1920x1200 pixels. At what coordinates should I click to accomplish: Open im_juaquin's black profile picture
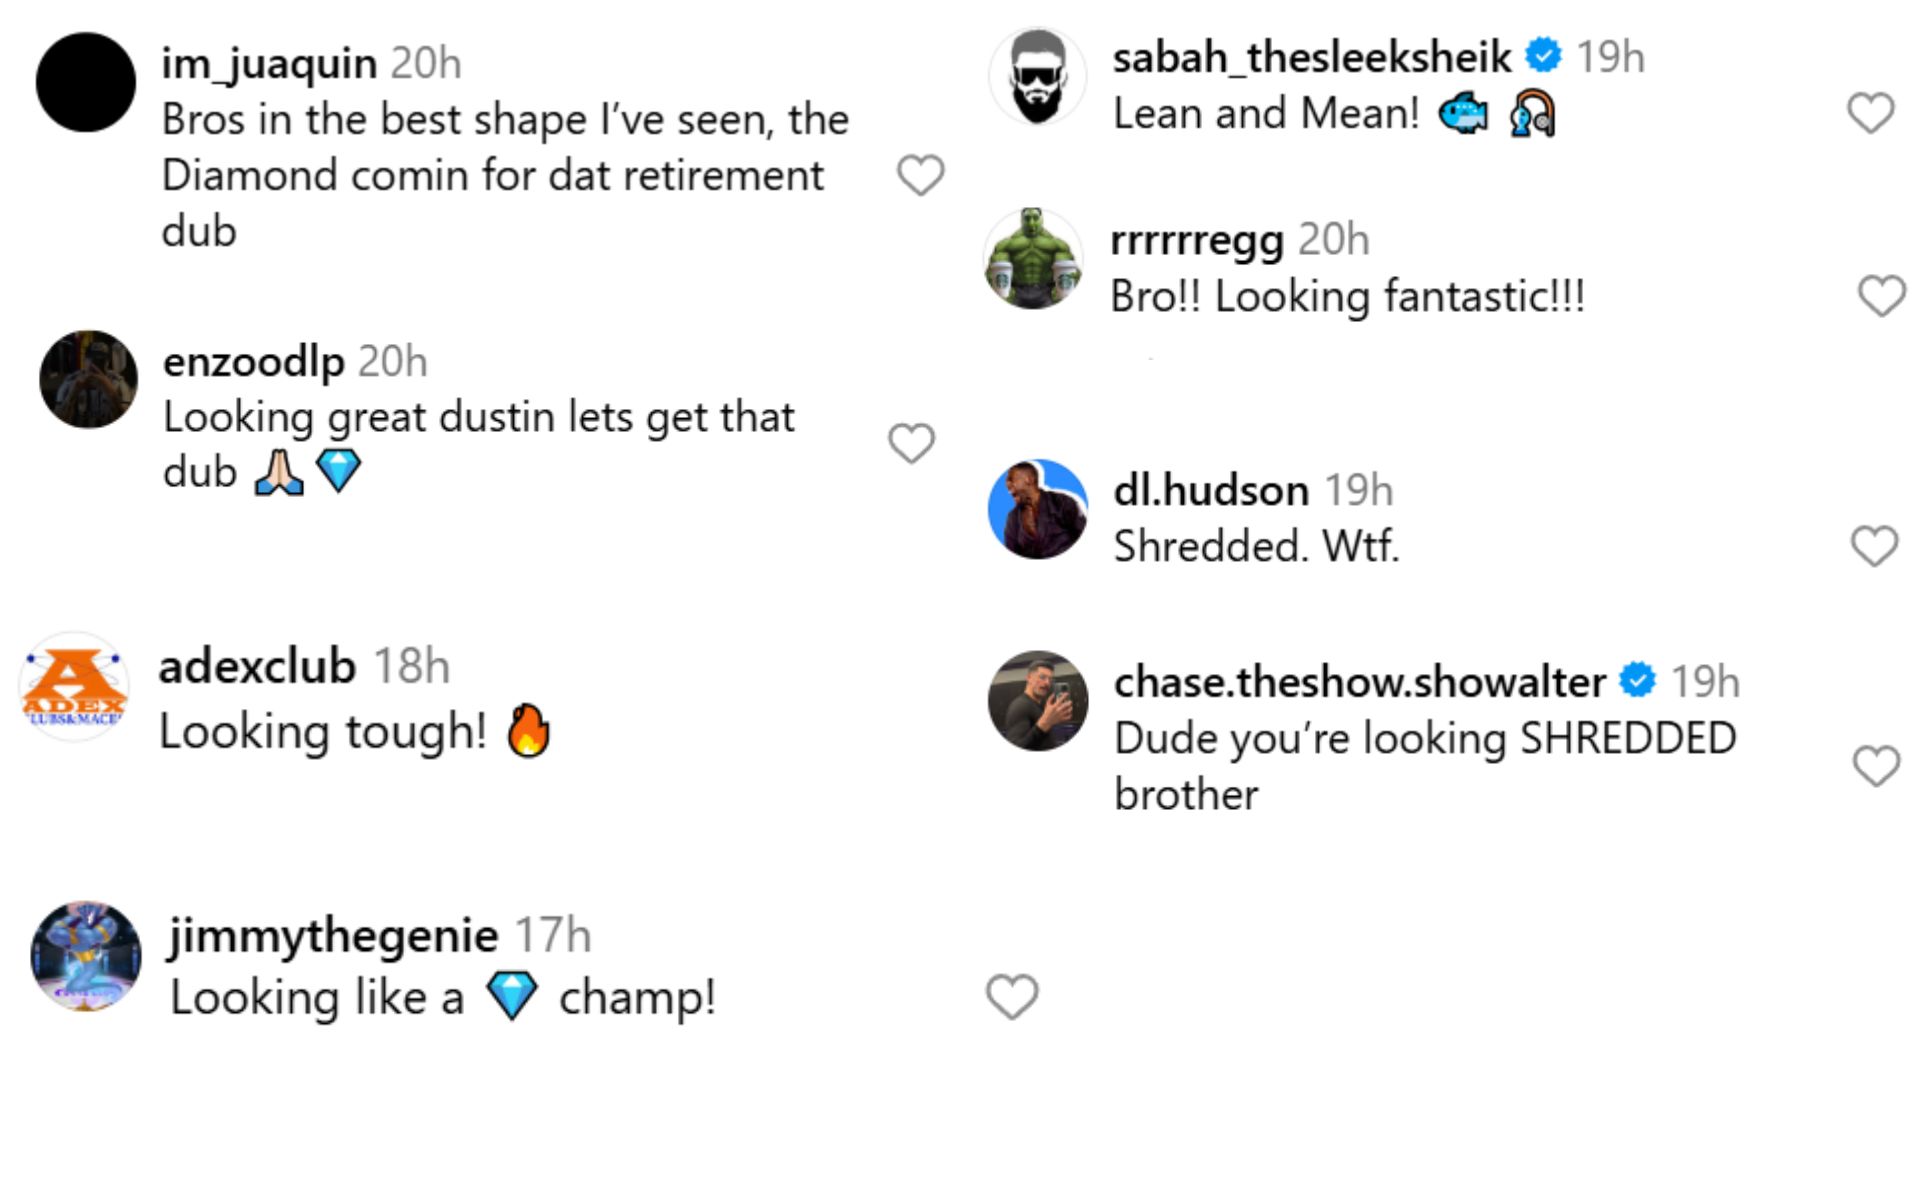[86, 82]
